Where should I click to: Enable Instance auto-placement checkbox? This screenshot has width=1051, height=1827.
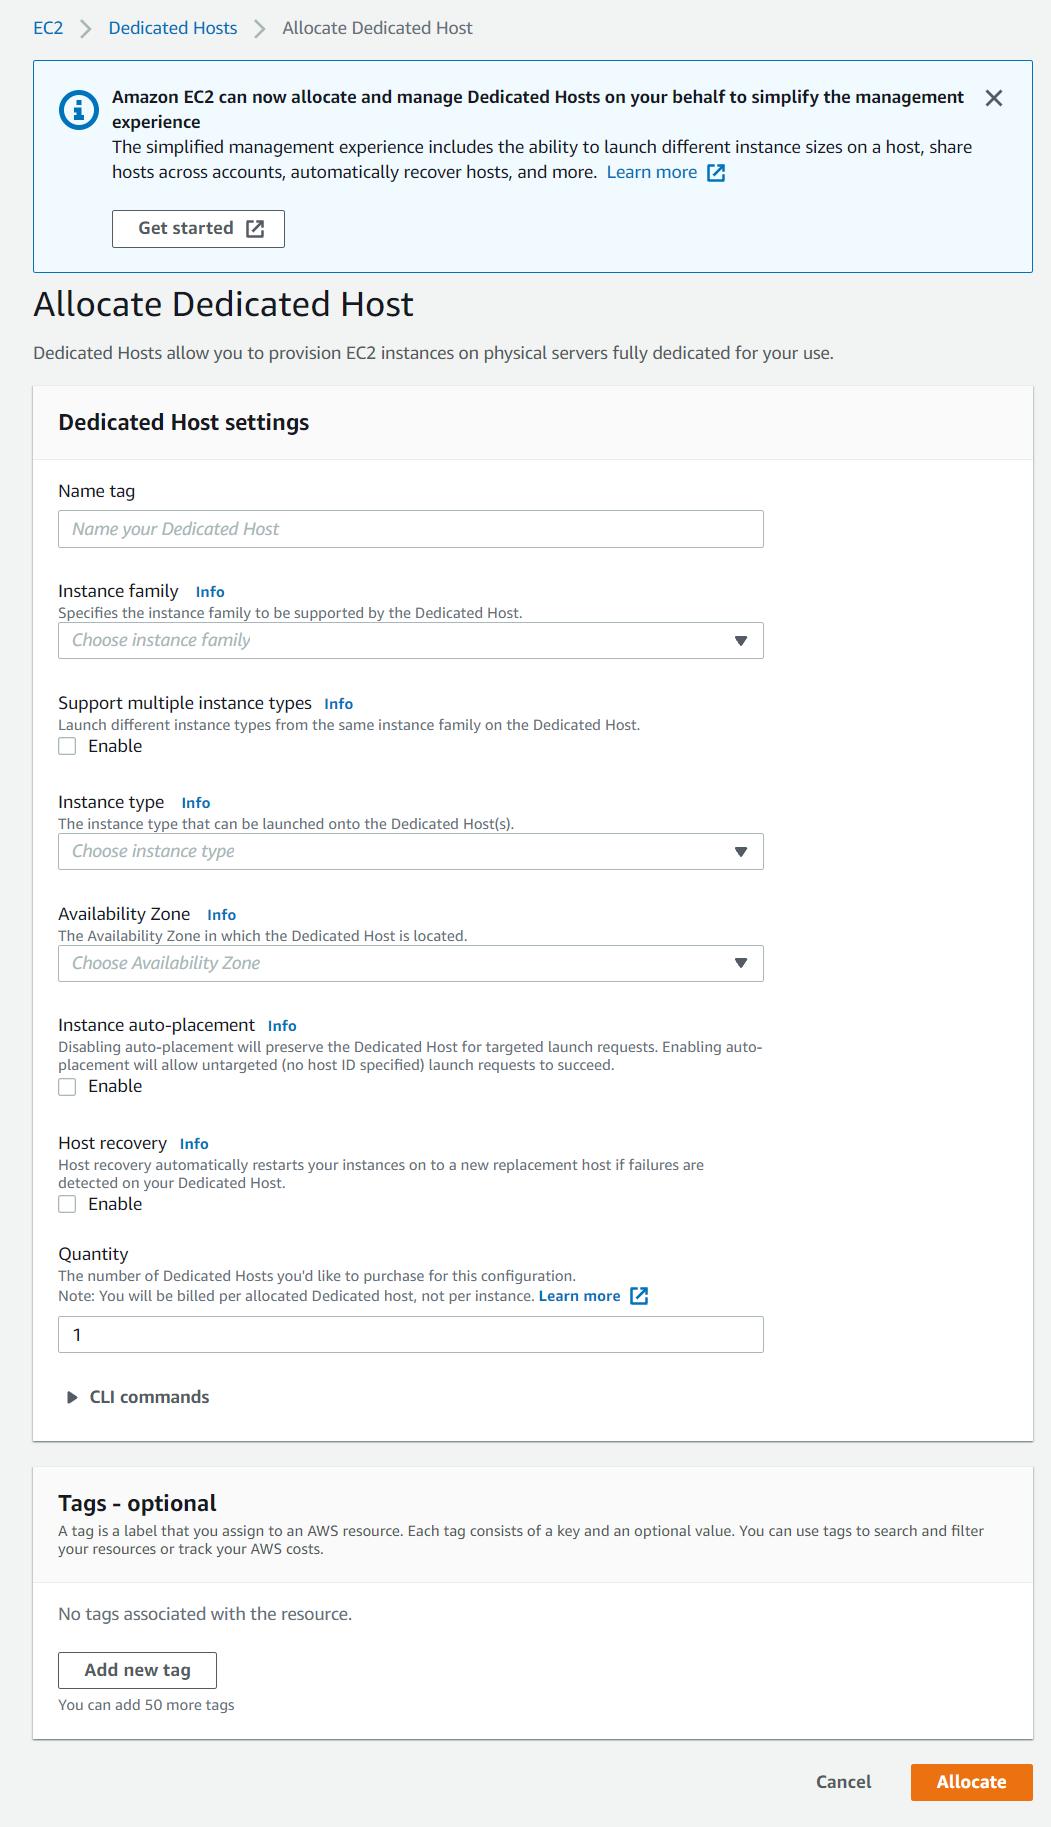click(67, 1086)
